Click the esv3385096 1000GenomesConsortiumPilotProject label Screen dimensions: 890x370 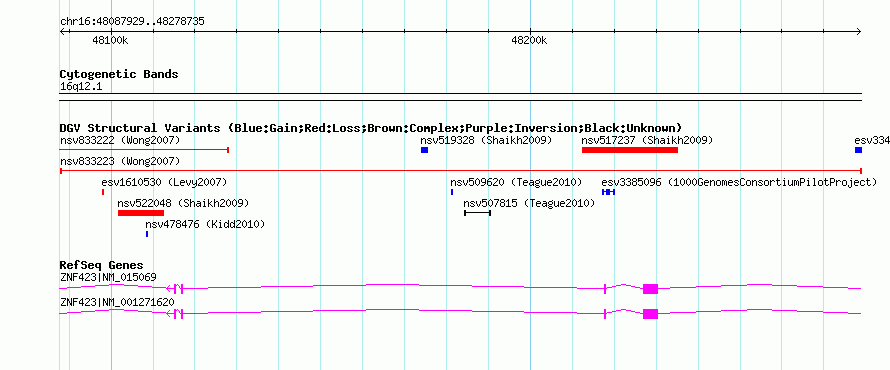tap(739, 182)
